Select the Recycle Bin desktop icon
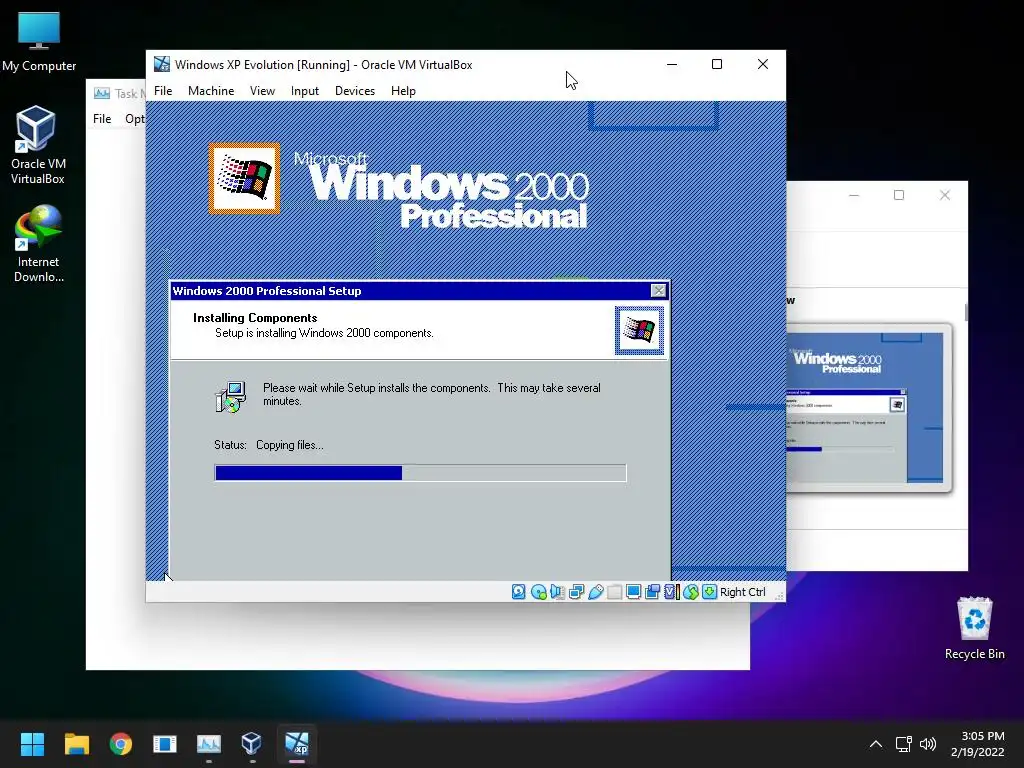Image resolution: width=1024 pixels, height=768 pixels. point(974,628)
